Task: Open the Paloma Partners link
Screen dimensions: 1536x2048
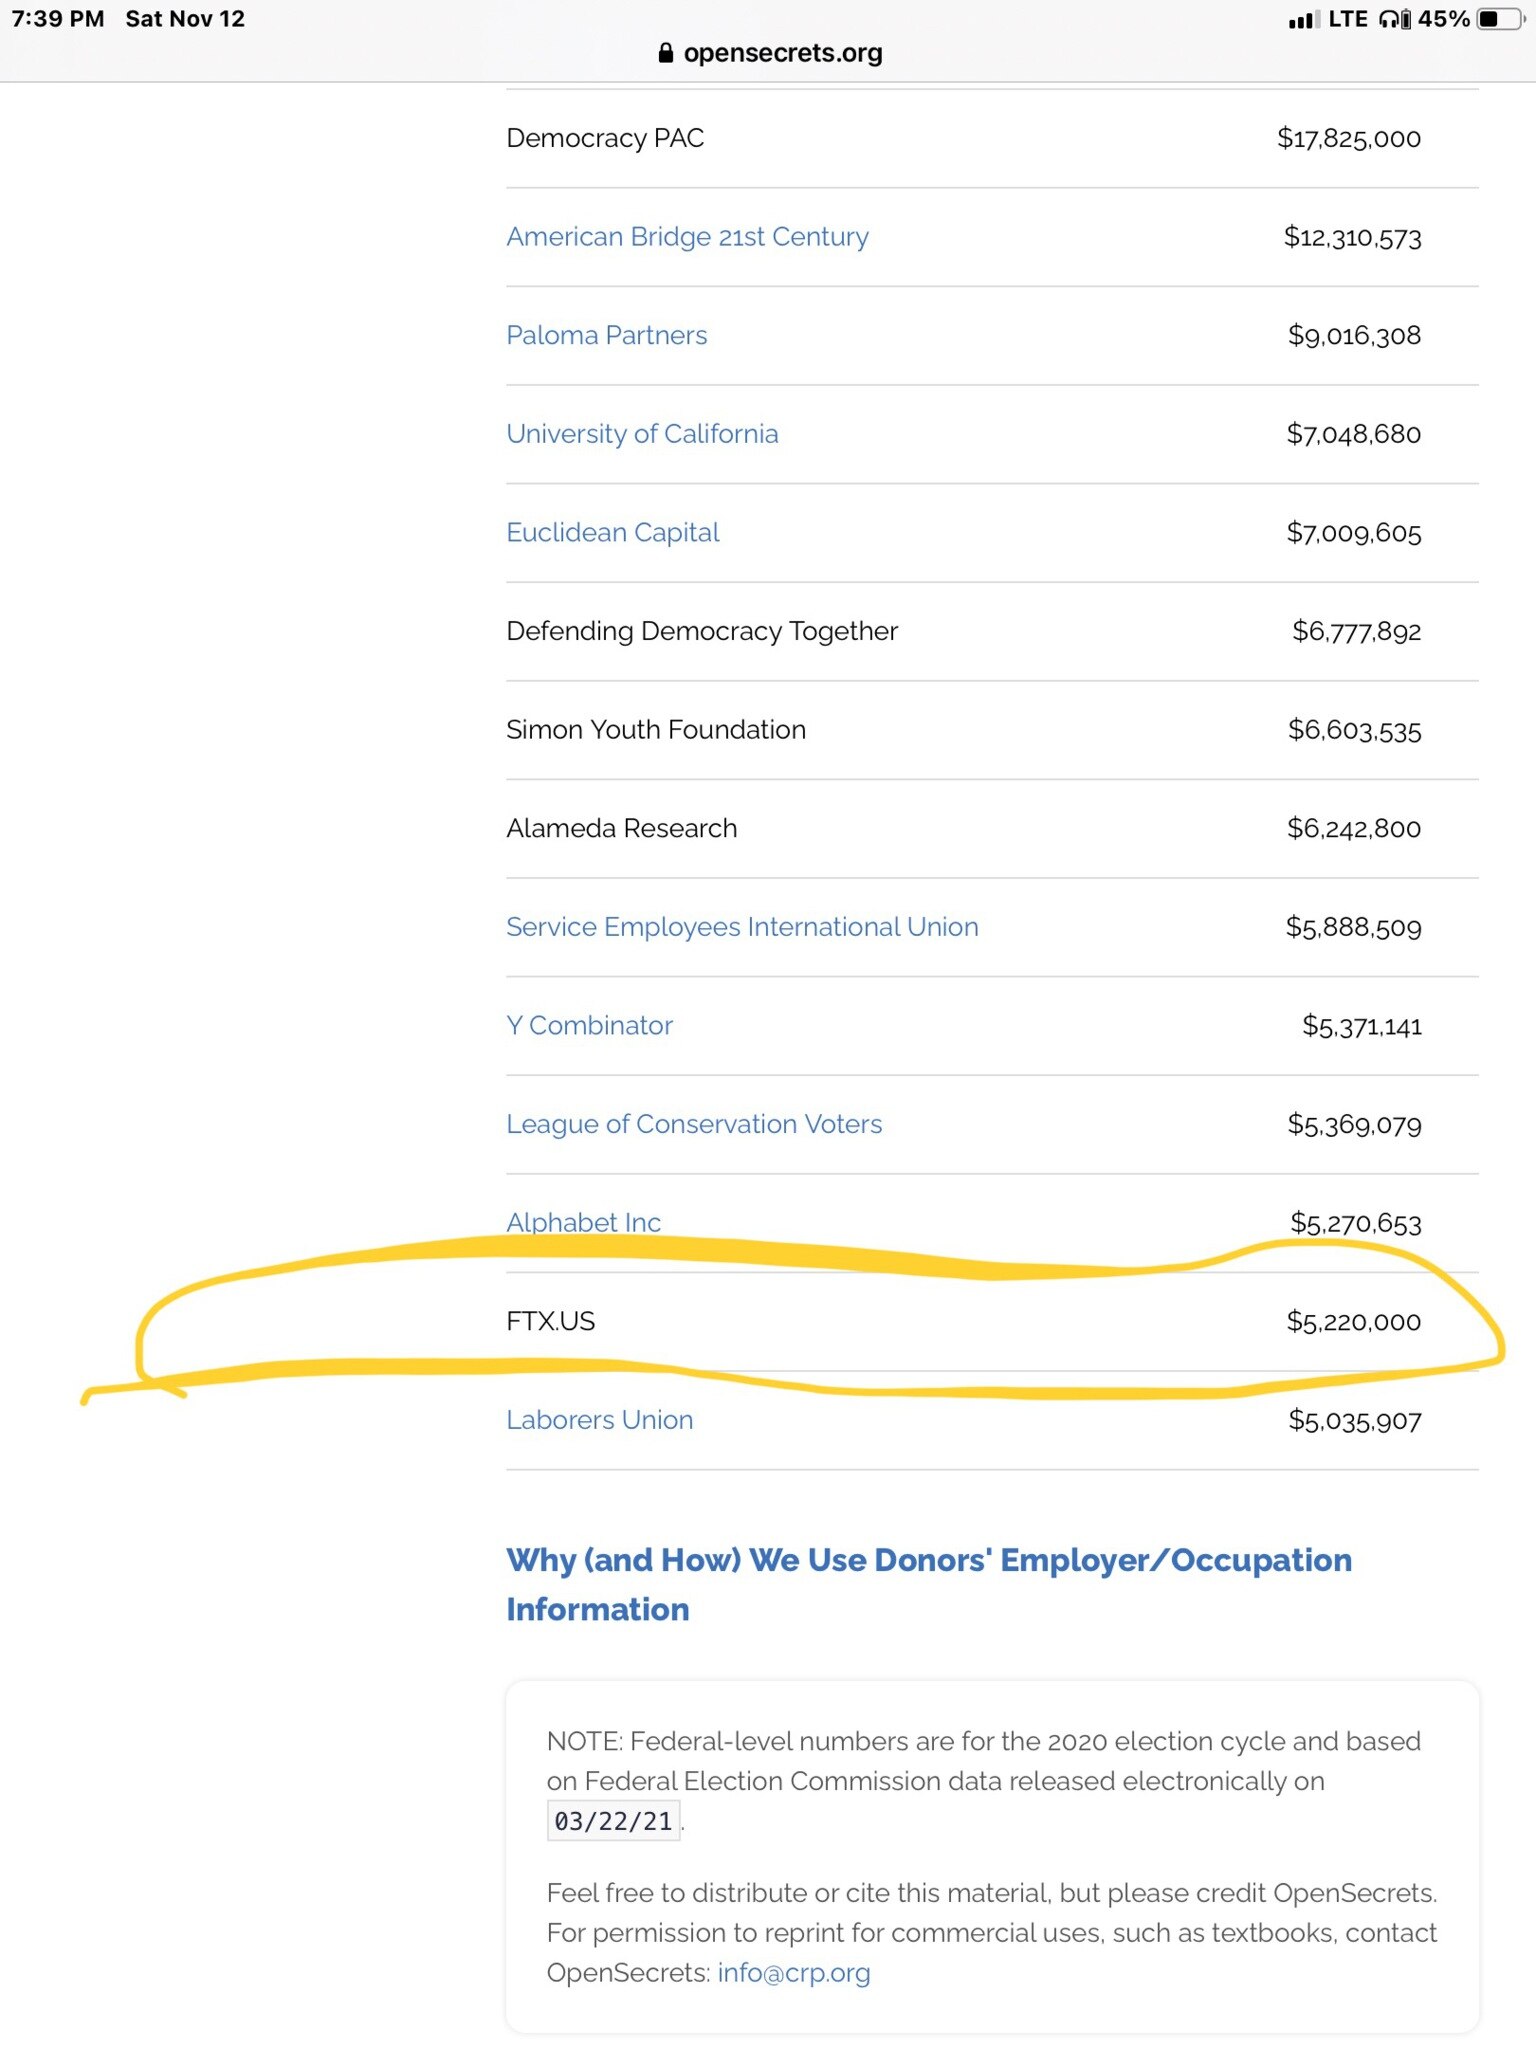Action: pyautogui.click(x=606, y=335)
